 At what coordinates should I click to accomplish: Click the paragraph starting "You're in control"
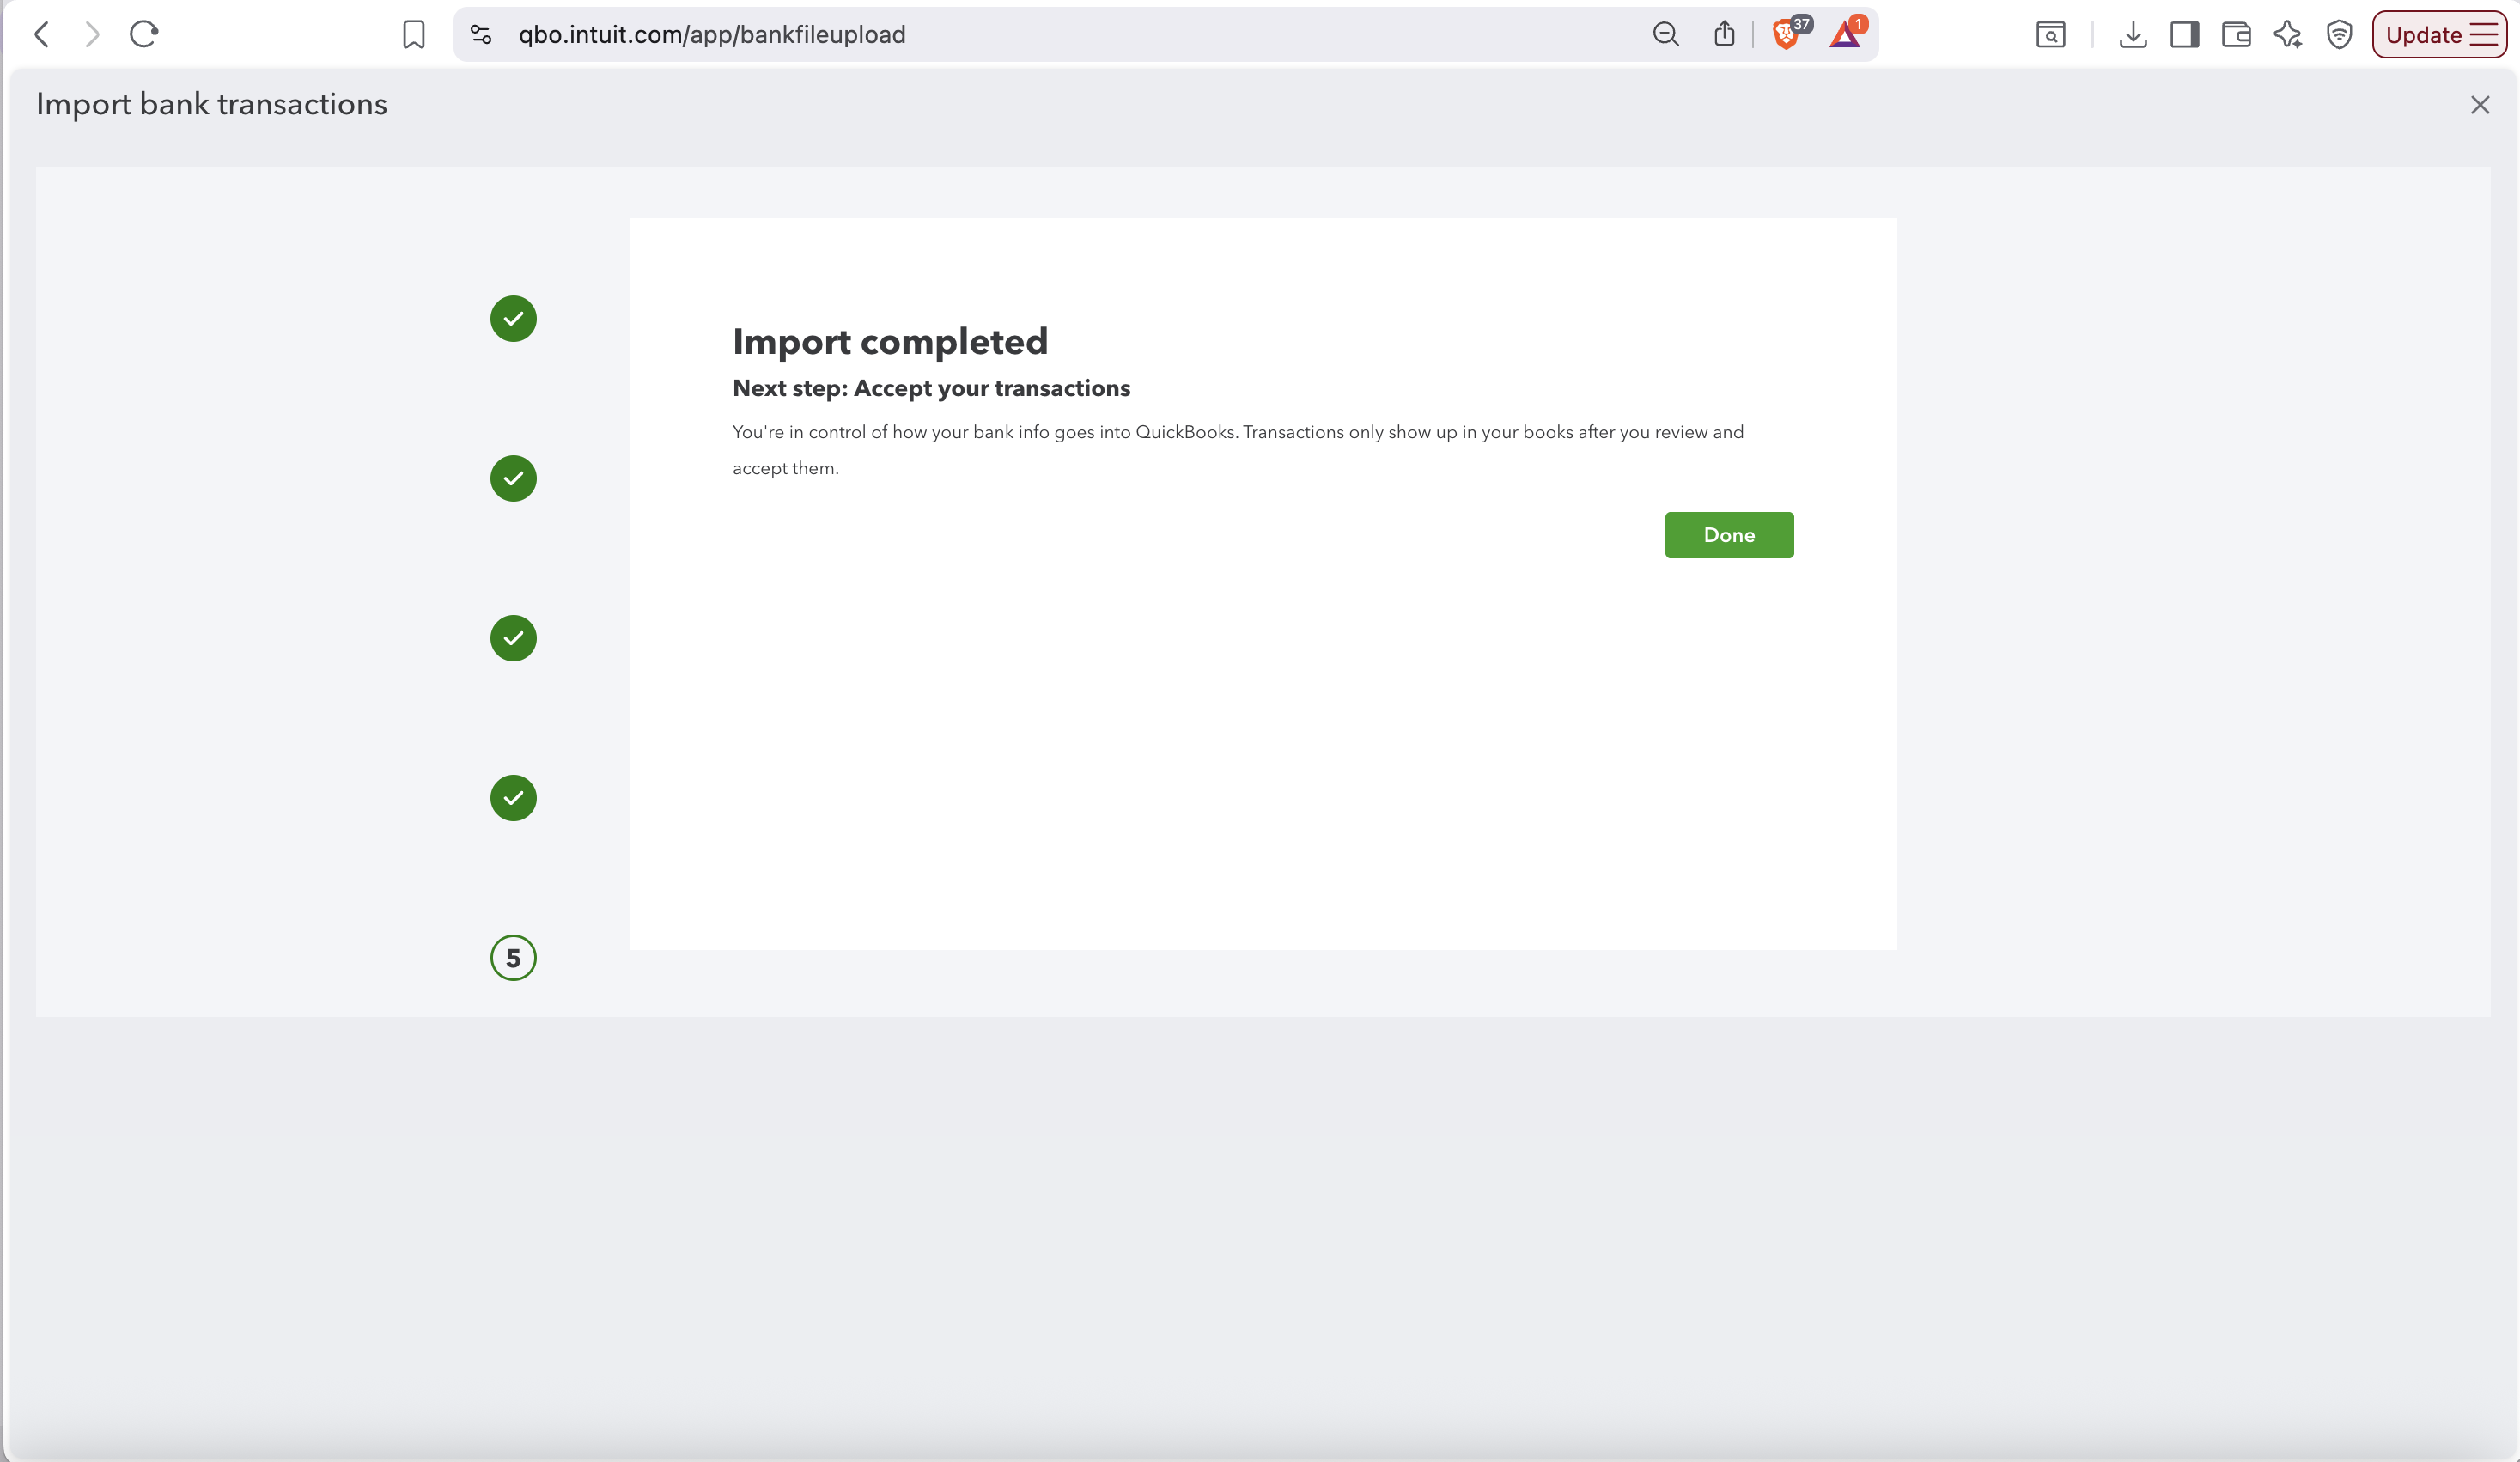coord(1238,450)
